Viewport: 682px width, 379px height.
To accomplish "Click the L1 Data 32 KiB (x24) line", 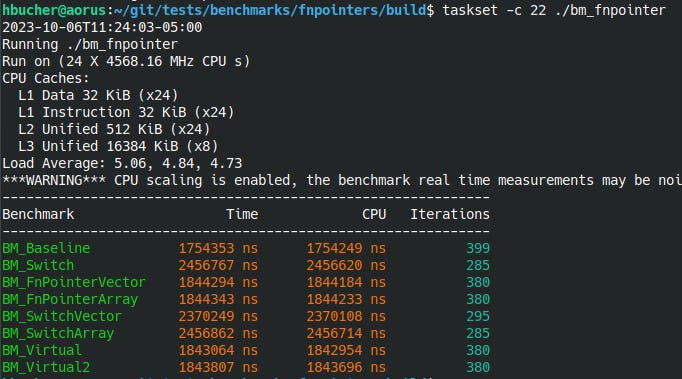I will click(98, 95).
